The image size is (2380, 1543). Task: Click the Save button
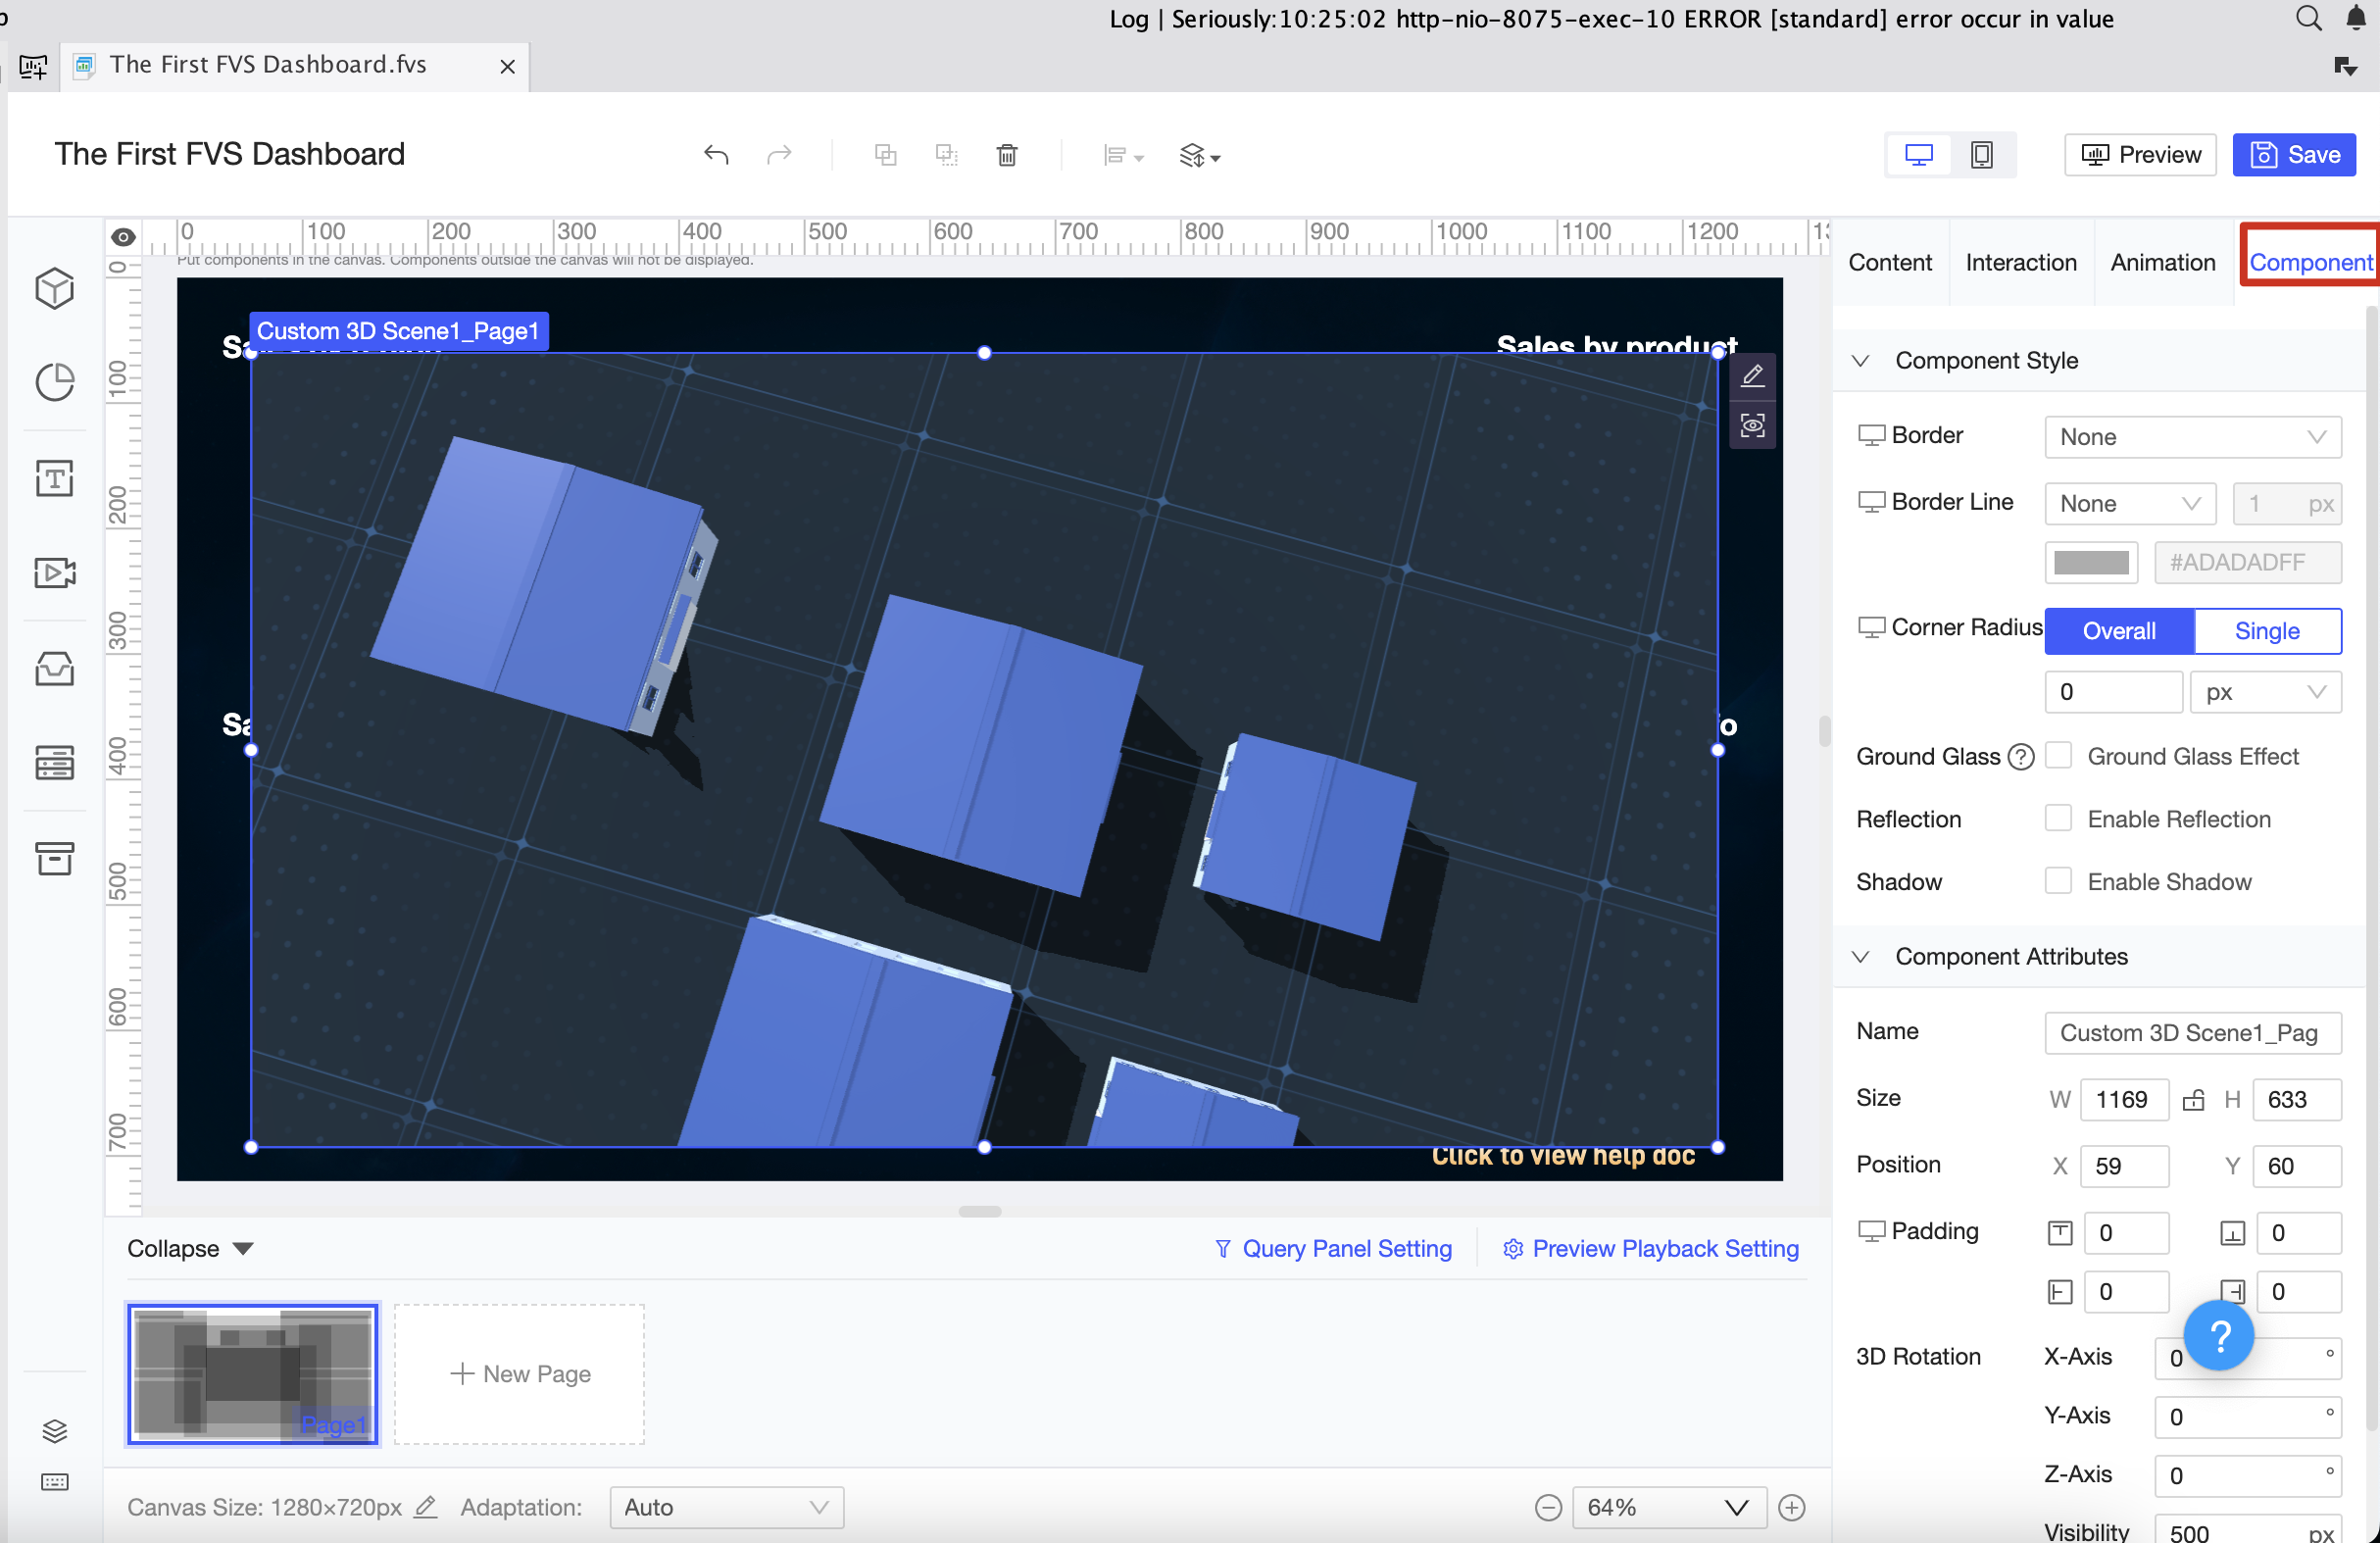click(2294, 154)
